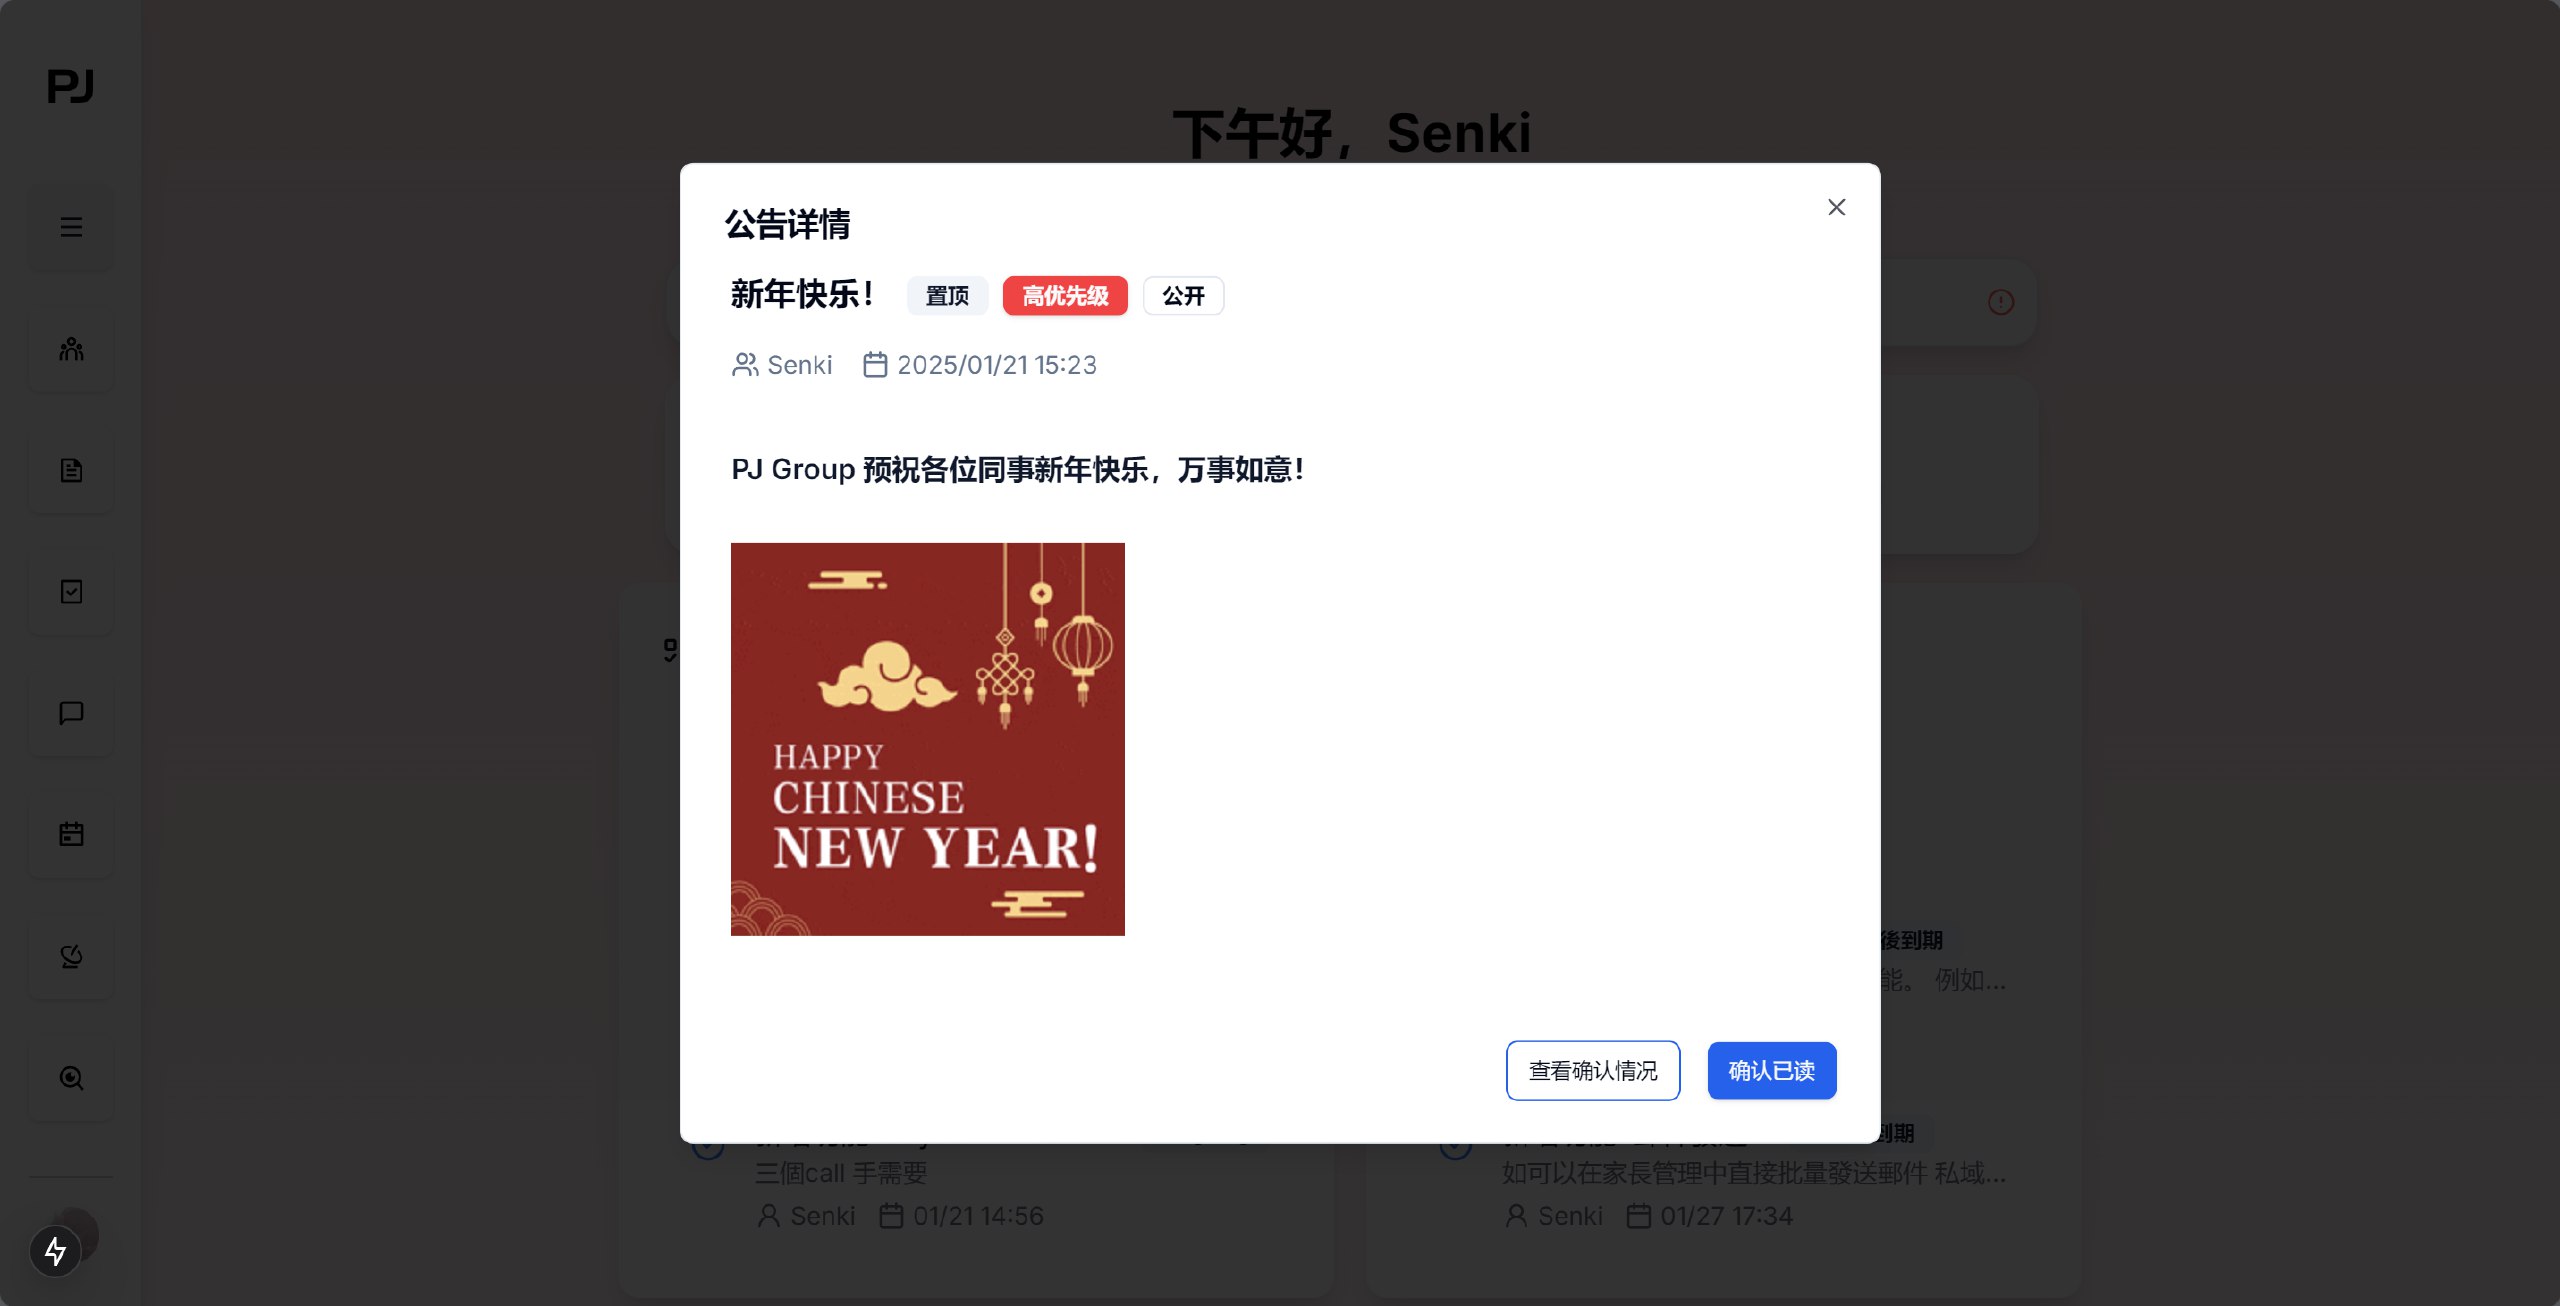Click the PJ logo
Image resolution: width=2560 pixels, height=1306 pixels.
pyautogui.click(x=71, y=86)
